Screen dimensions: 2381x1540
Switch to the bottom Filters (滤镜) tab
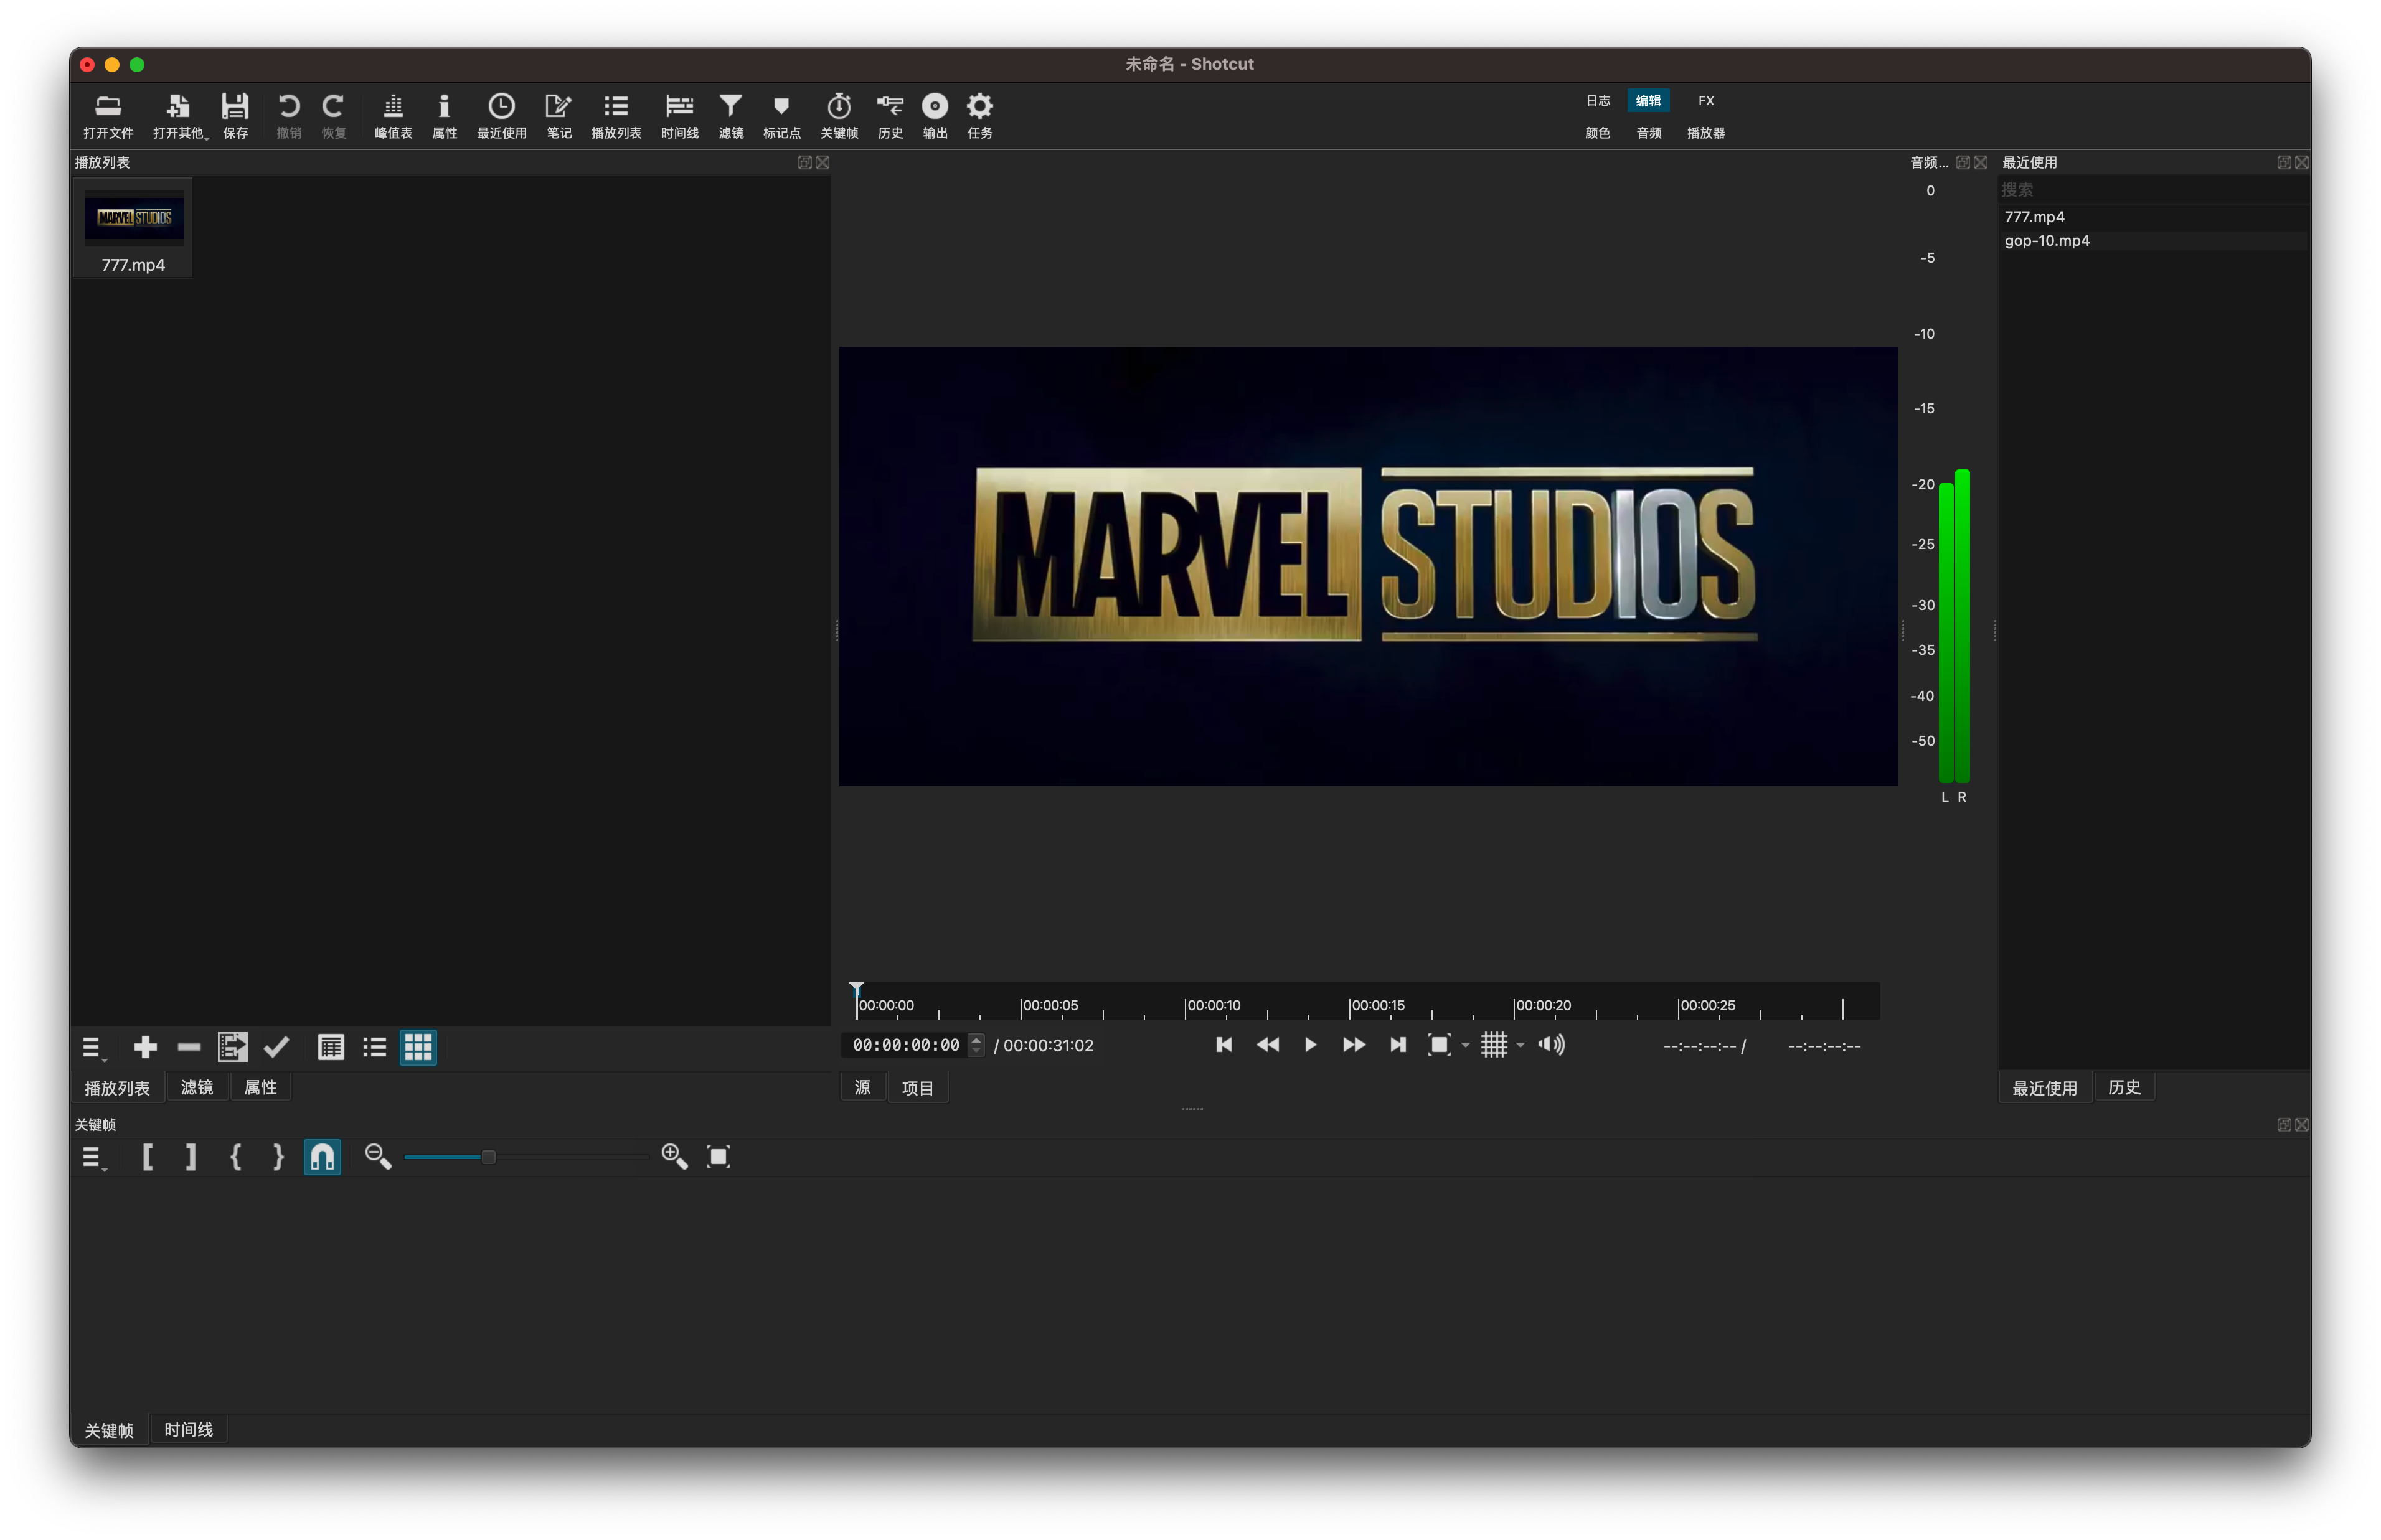[x=197, y=1087]
